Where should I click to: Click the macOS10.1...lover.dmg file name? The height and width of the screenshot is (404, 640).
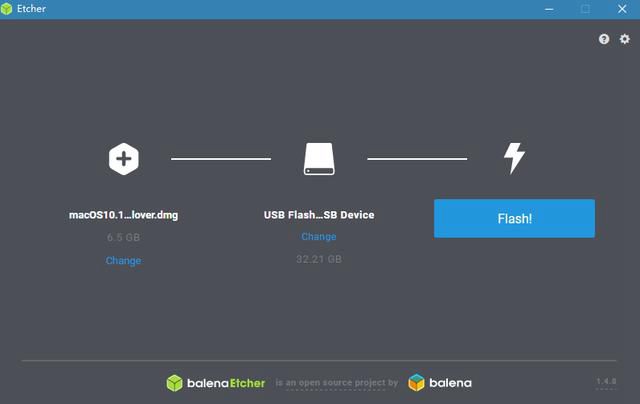pos(123,215)
